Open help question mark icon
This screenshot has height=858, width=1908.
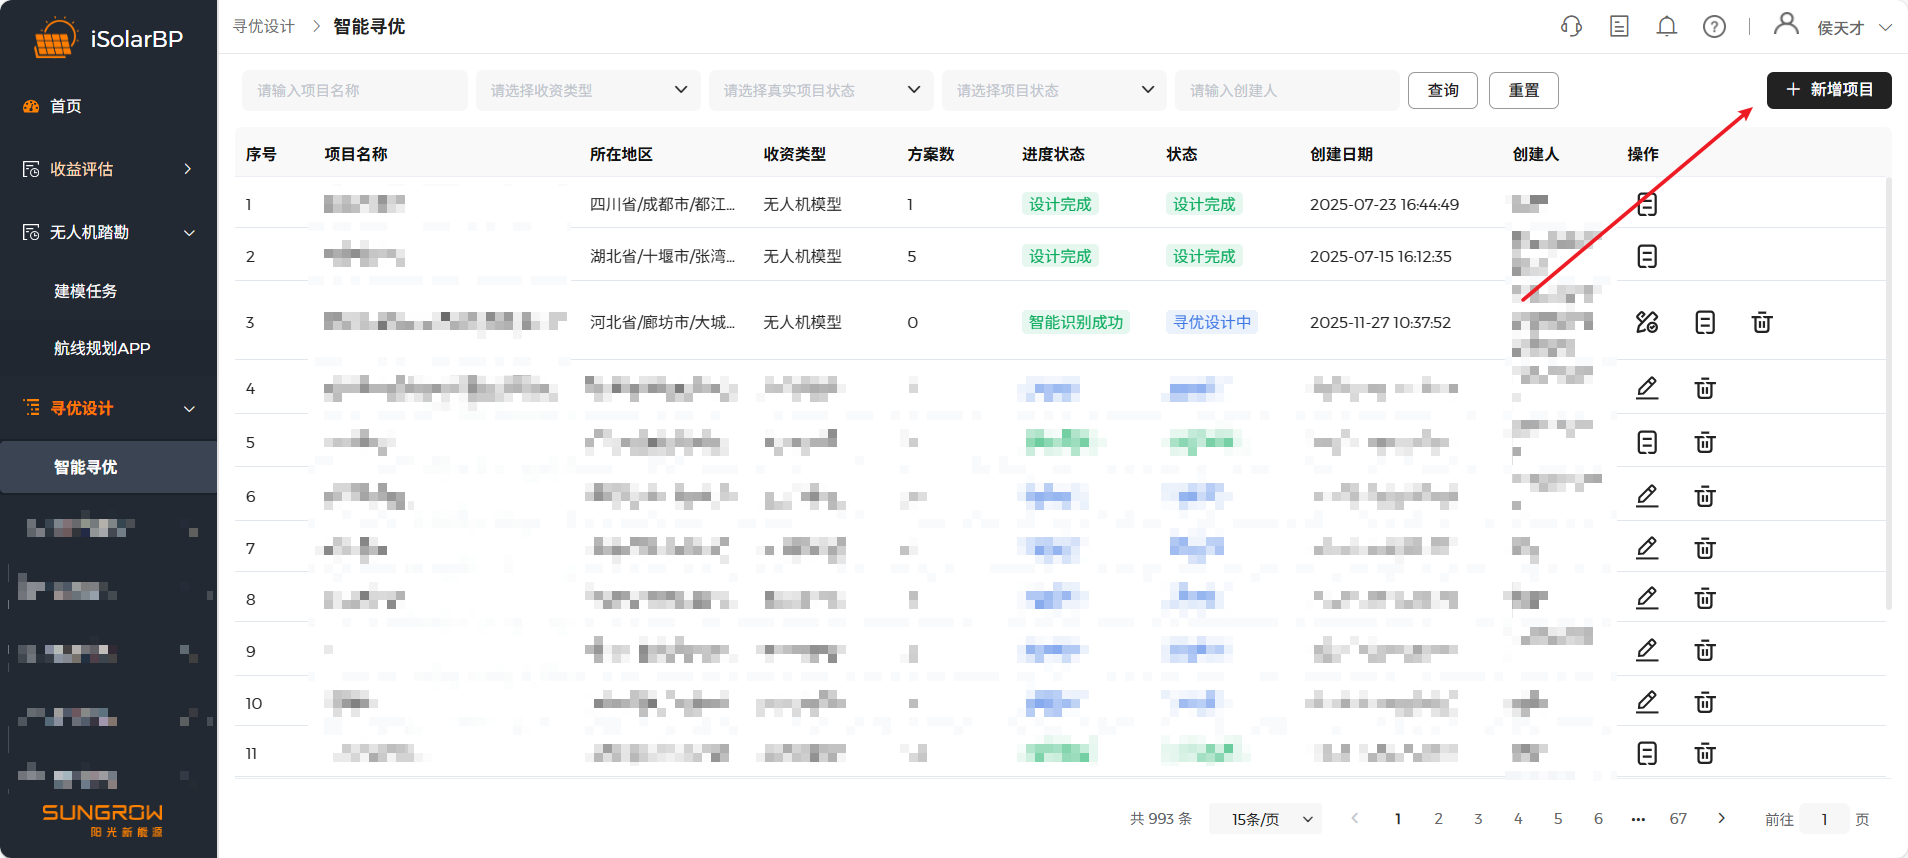pos(1714,27)
